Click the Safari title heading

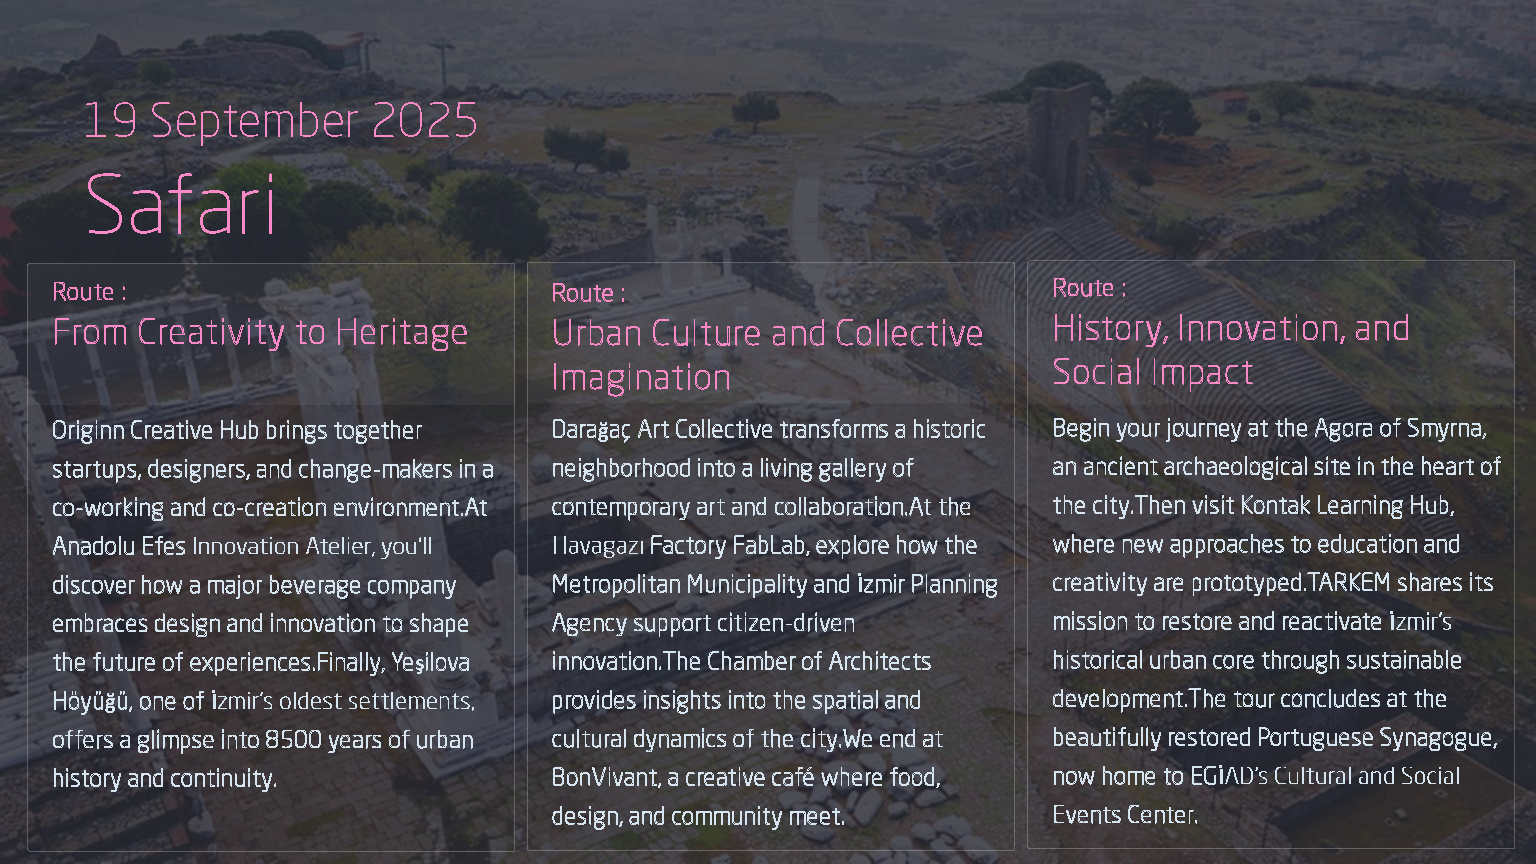(x=181, y=204)
